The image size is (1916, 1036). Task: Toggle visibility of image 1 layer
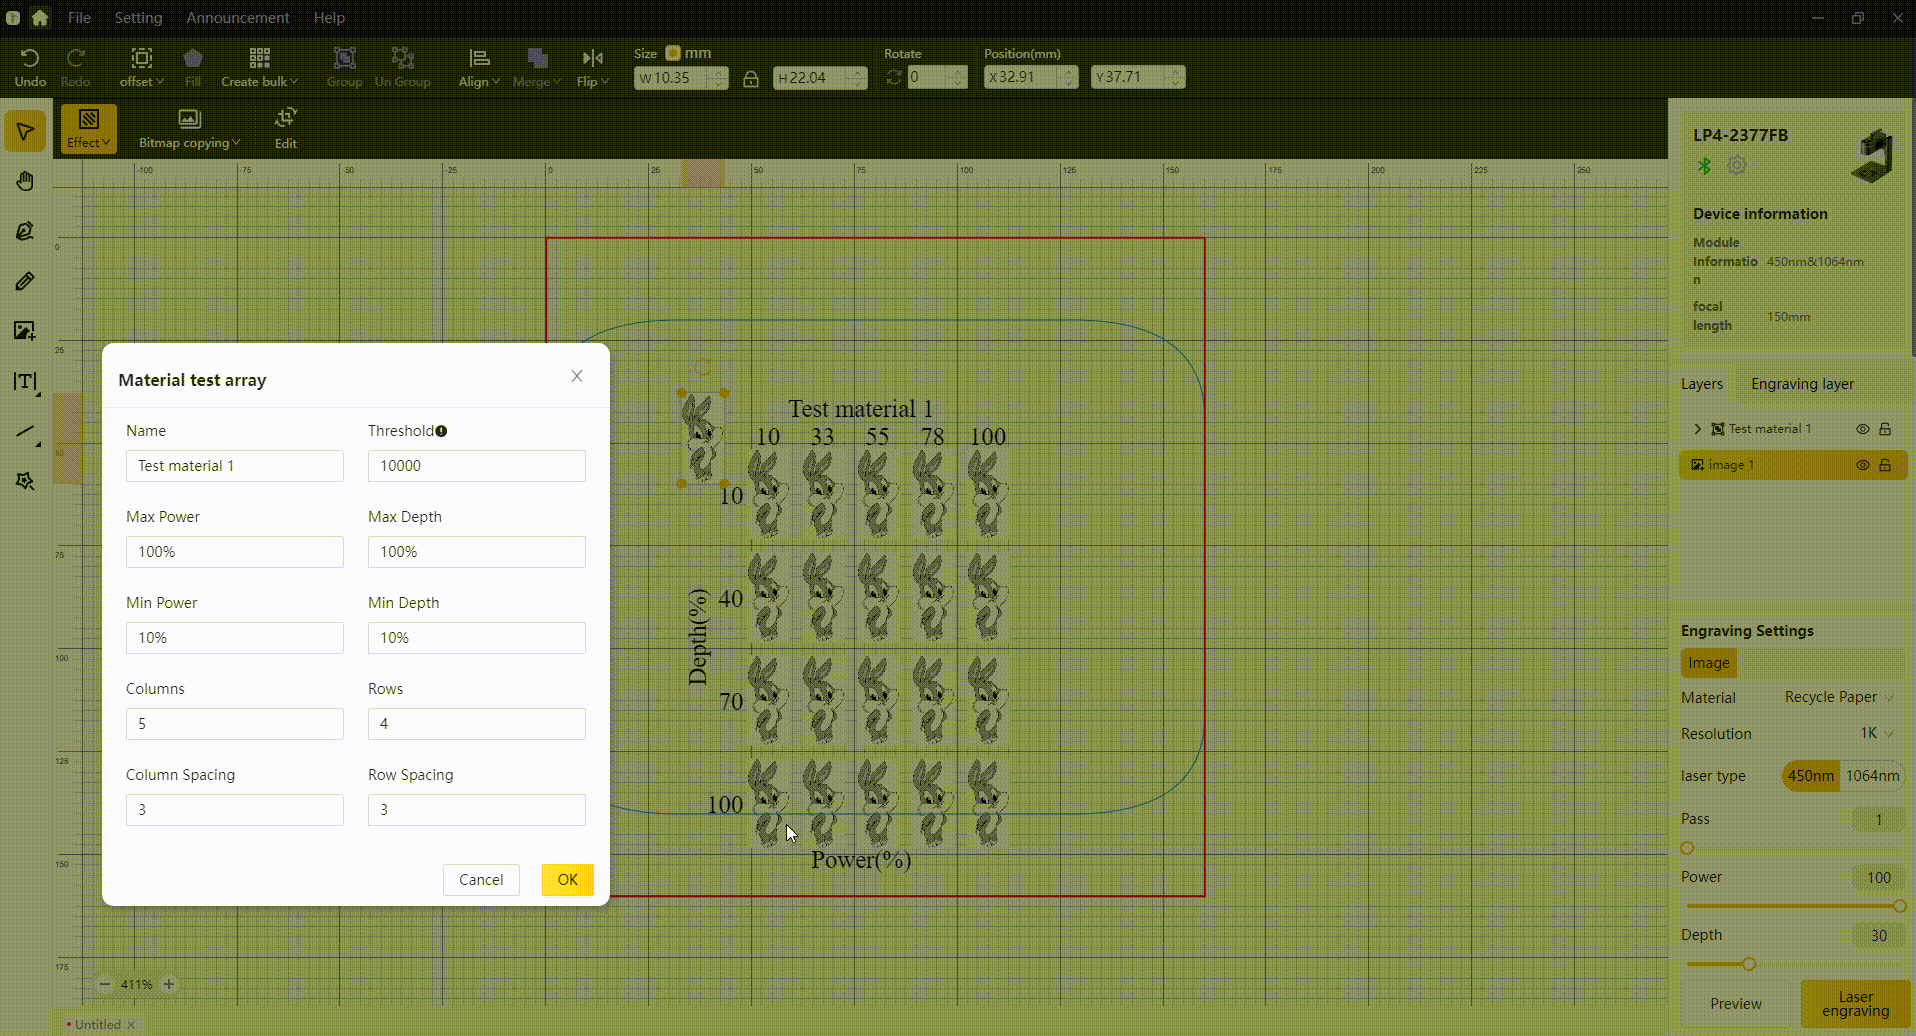click(x=1862, y=465)
